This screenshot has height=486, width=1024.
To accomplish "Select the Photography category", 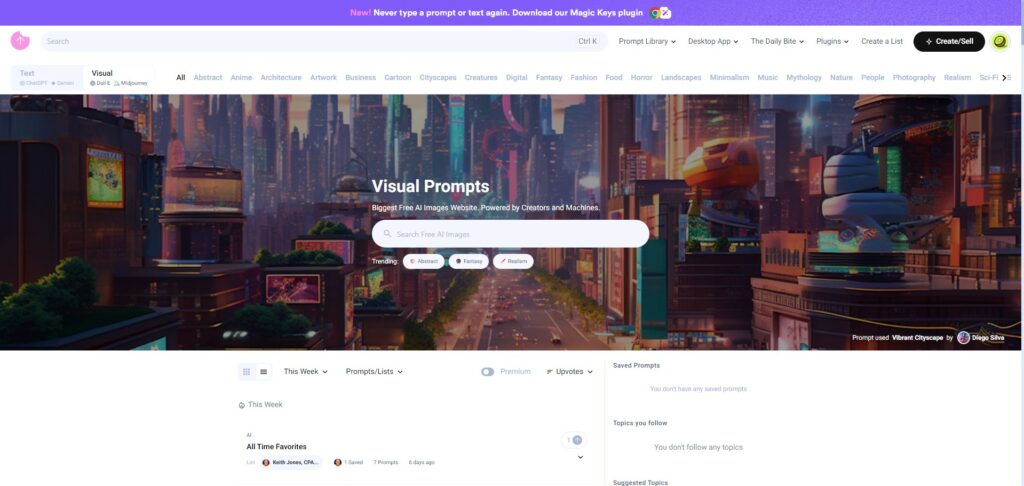I will [914, 78].
